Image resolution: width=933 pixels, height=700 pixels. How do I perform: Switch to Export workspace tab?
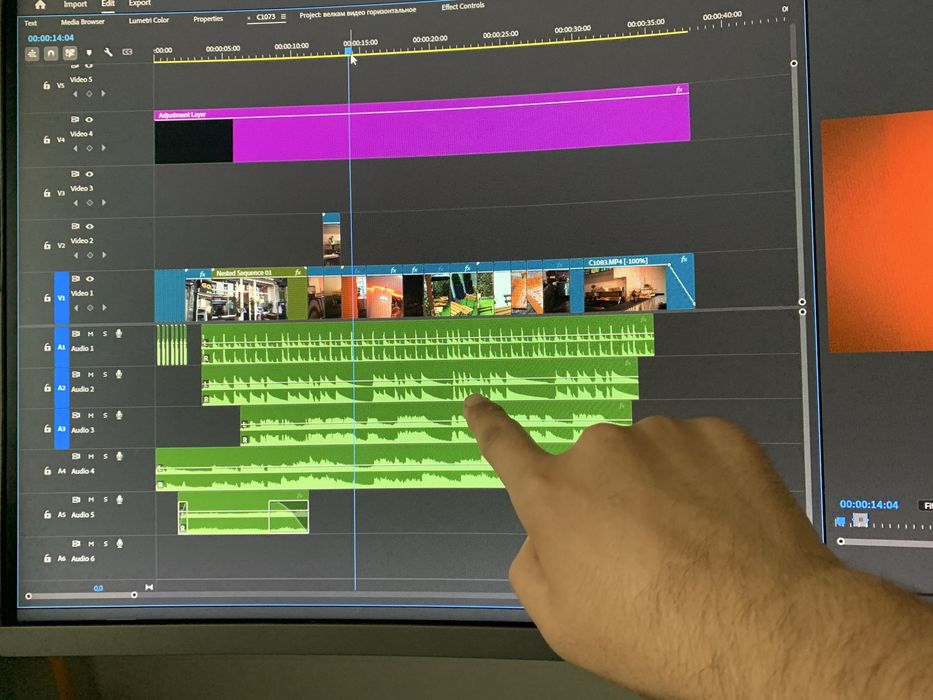coord(139,3)
